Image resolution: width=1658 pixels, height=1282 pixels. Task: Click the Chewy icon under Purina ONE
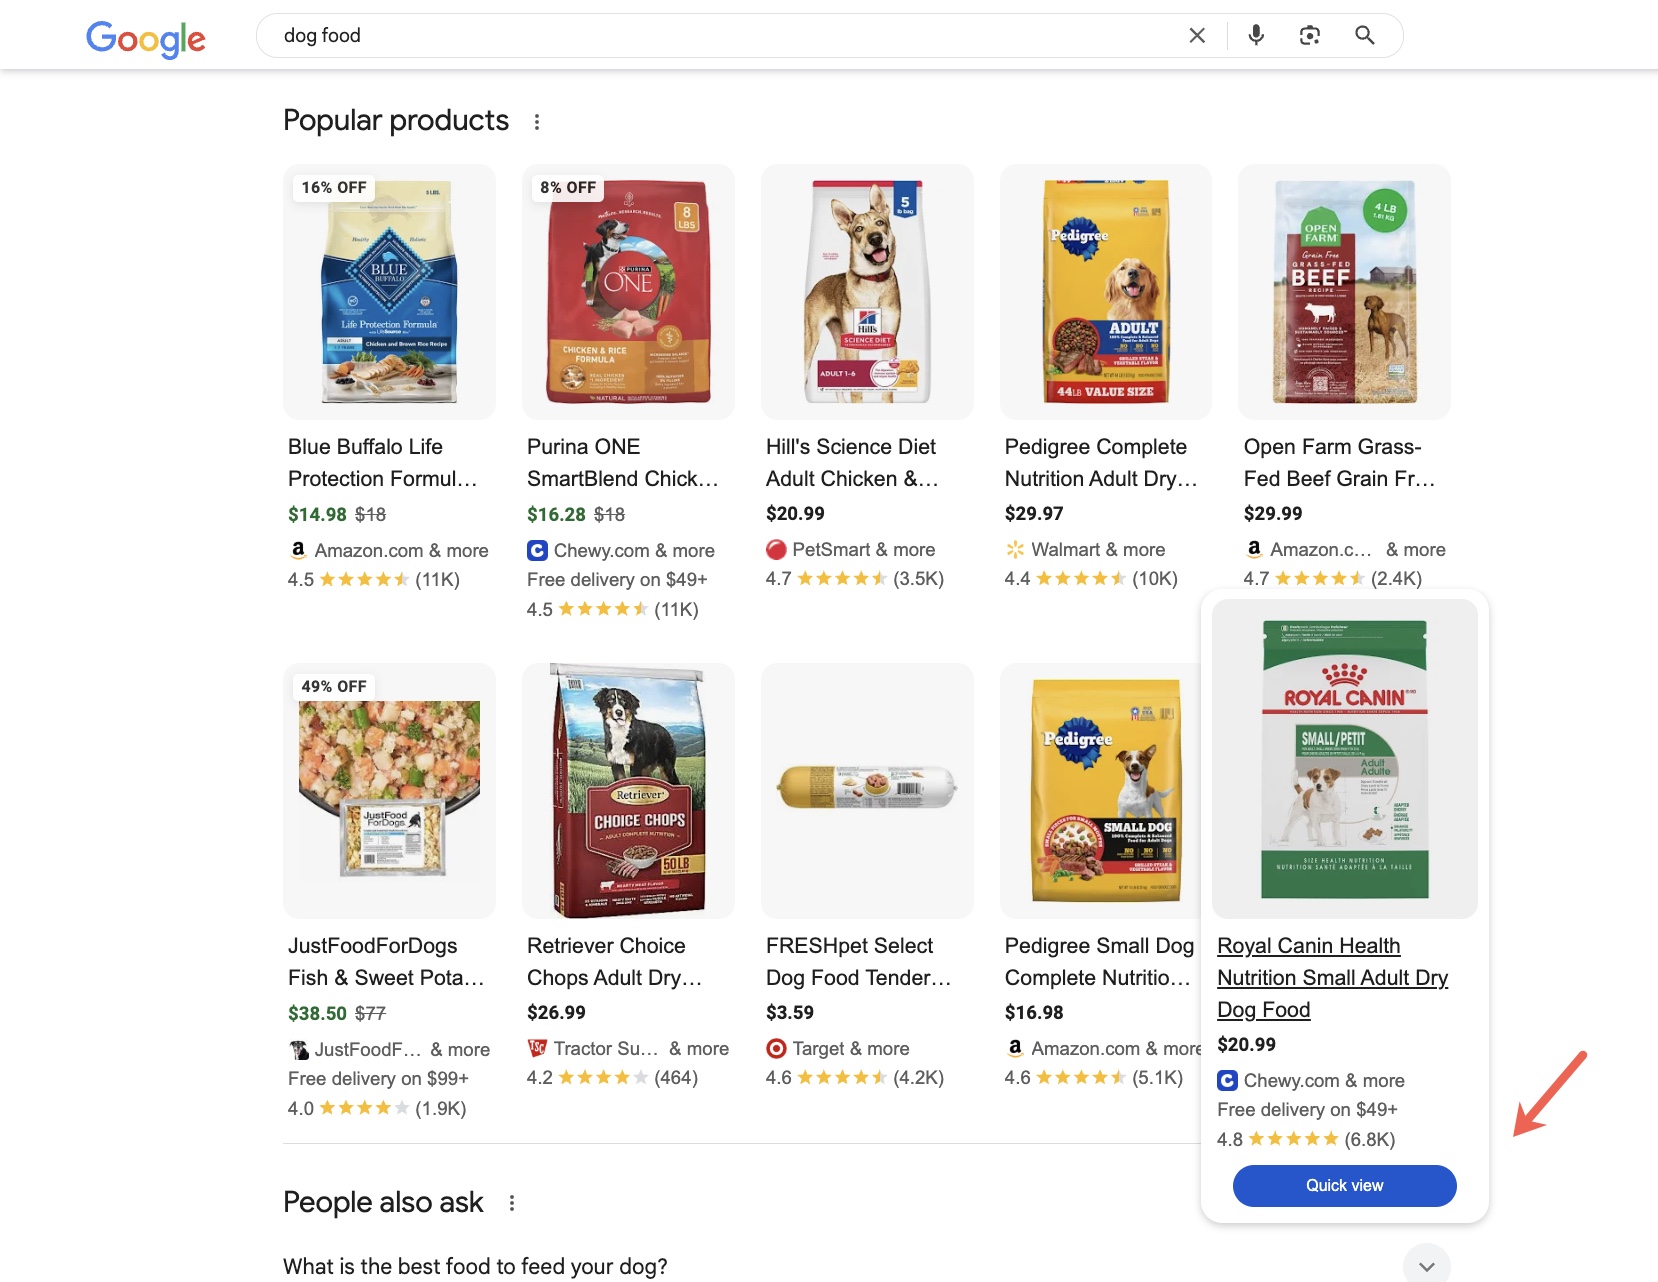click(538, 550)
